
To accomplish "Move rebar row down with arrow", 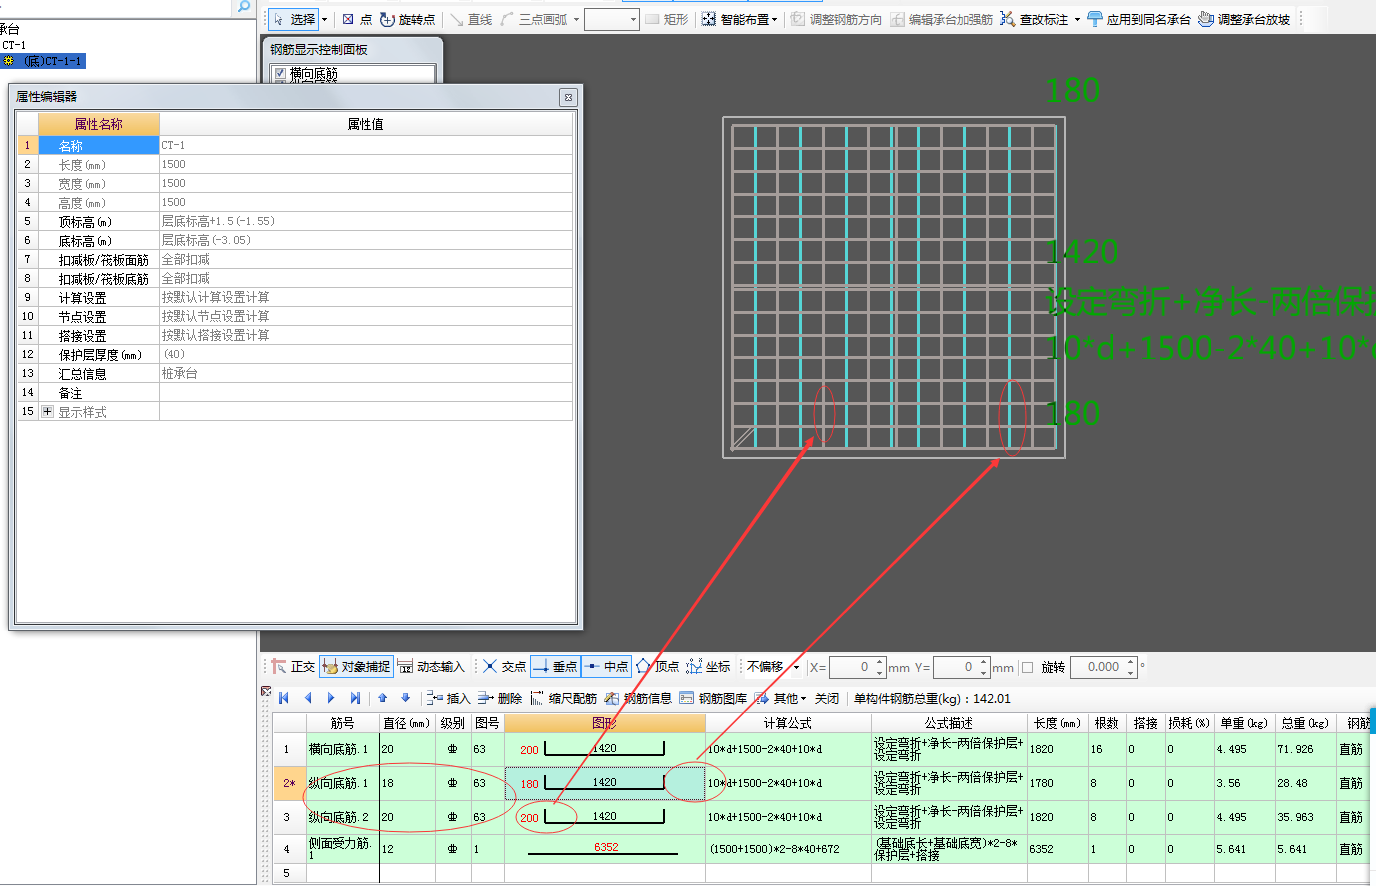I will [x=405, y=698].
